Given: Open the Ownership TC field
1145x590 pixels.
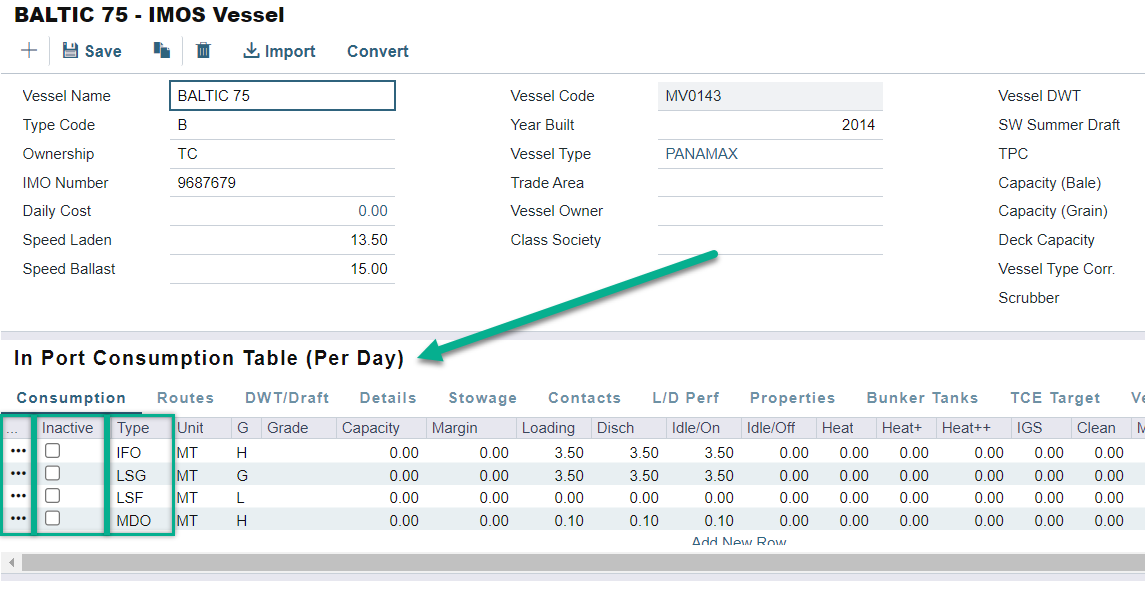Looking at the screenshot, I should point(282,154).
